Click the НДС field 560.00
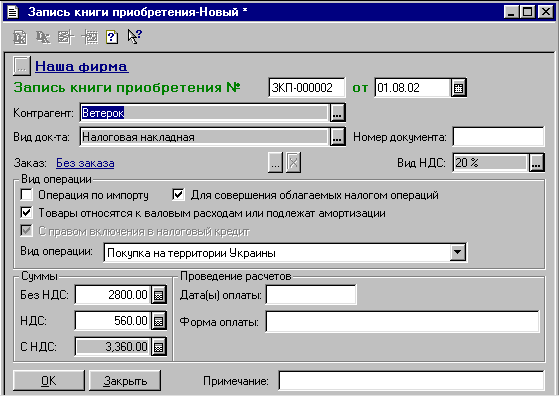 tap(113, 321)
